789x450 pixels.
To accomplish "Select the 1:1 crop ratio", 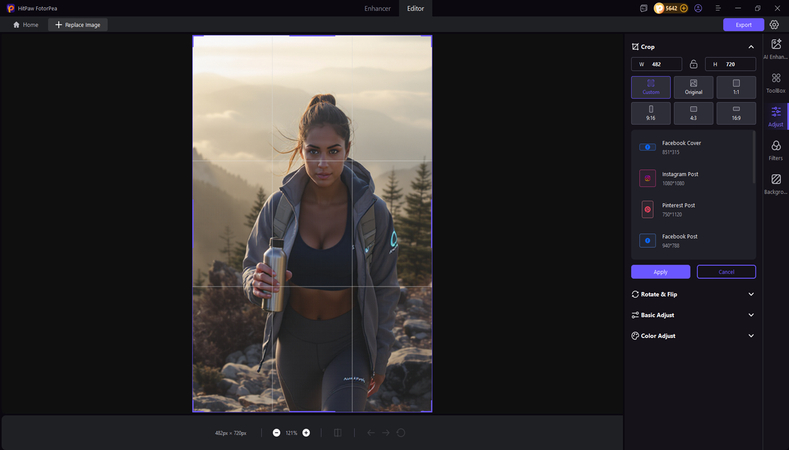I will point(736,87).
